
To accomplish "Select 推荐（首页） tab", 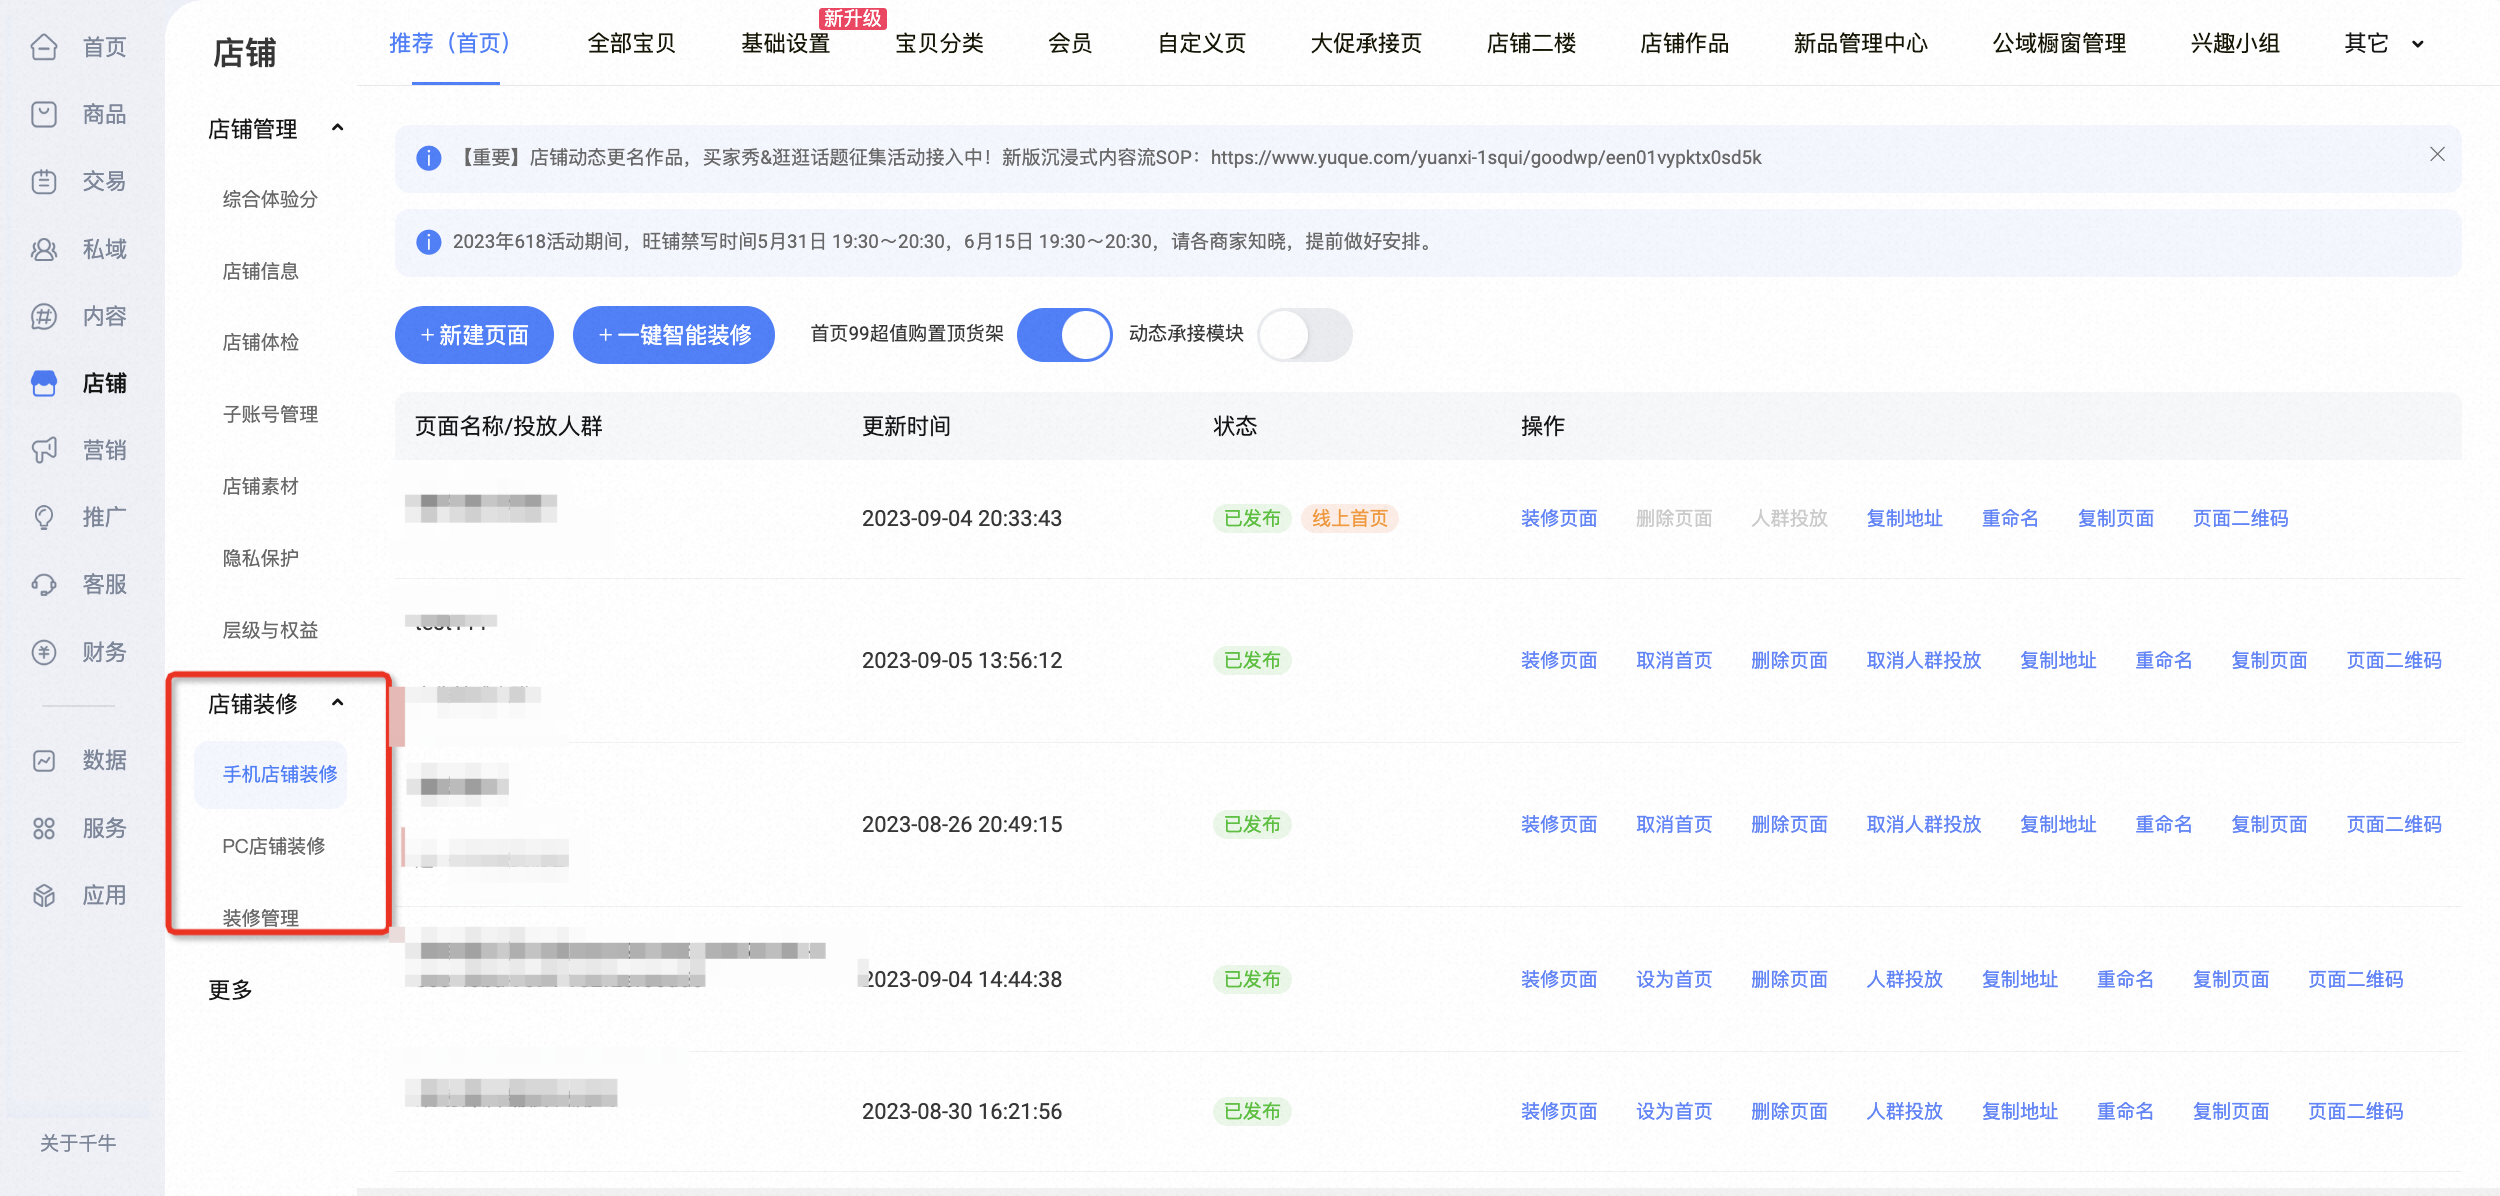I will (455, 44).
